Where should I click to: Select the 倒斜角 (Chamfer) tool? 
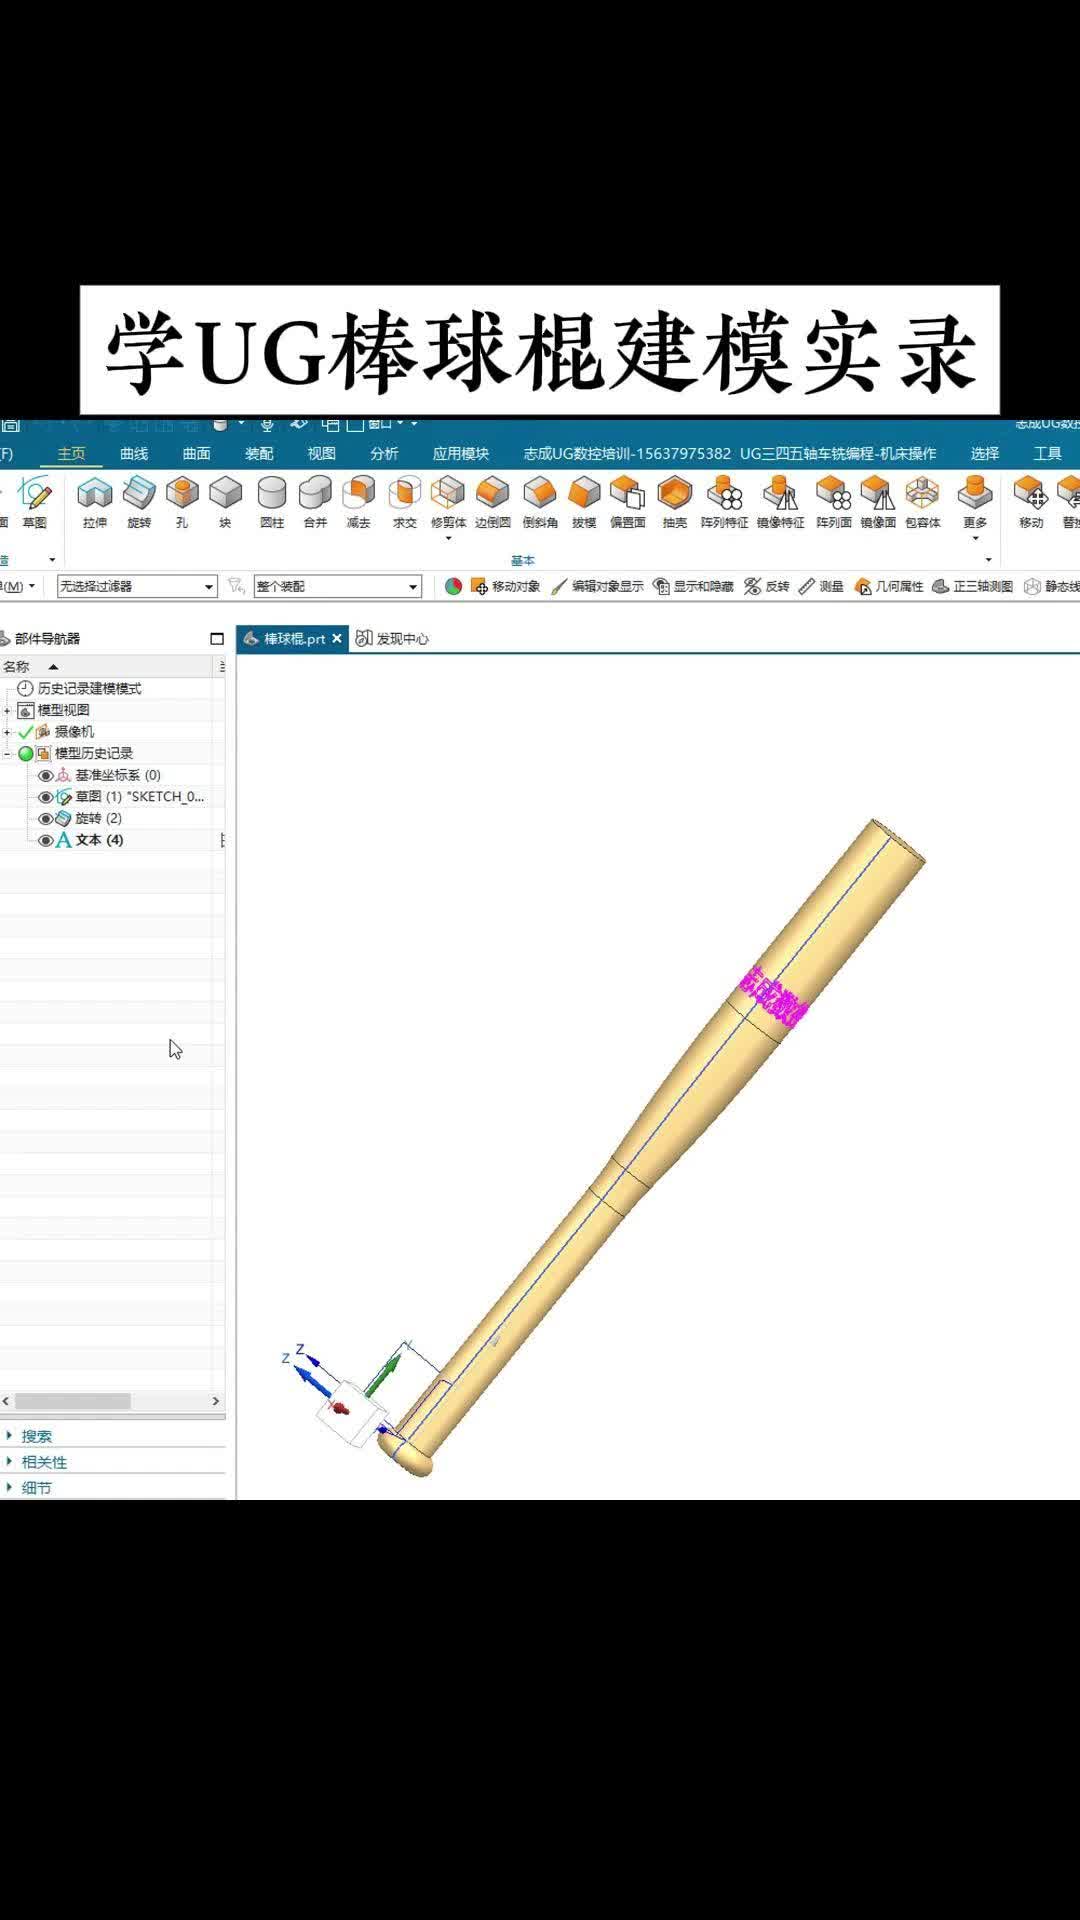click(540, 501)
